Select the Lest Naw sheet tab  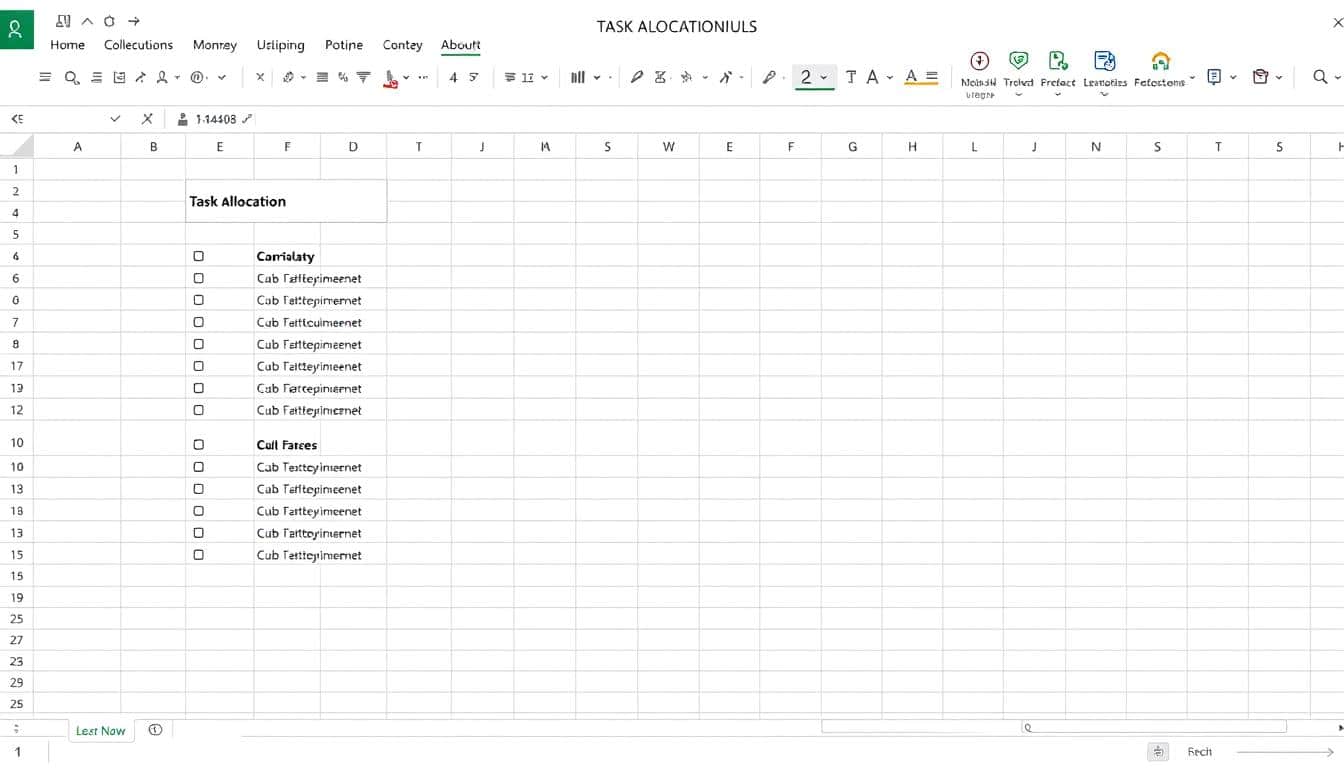coord(101,731)
